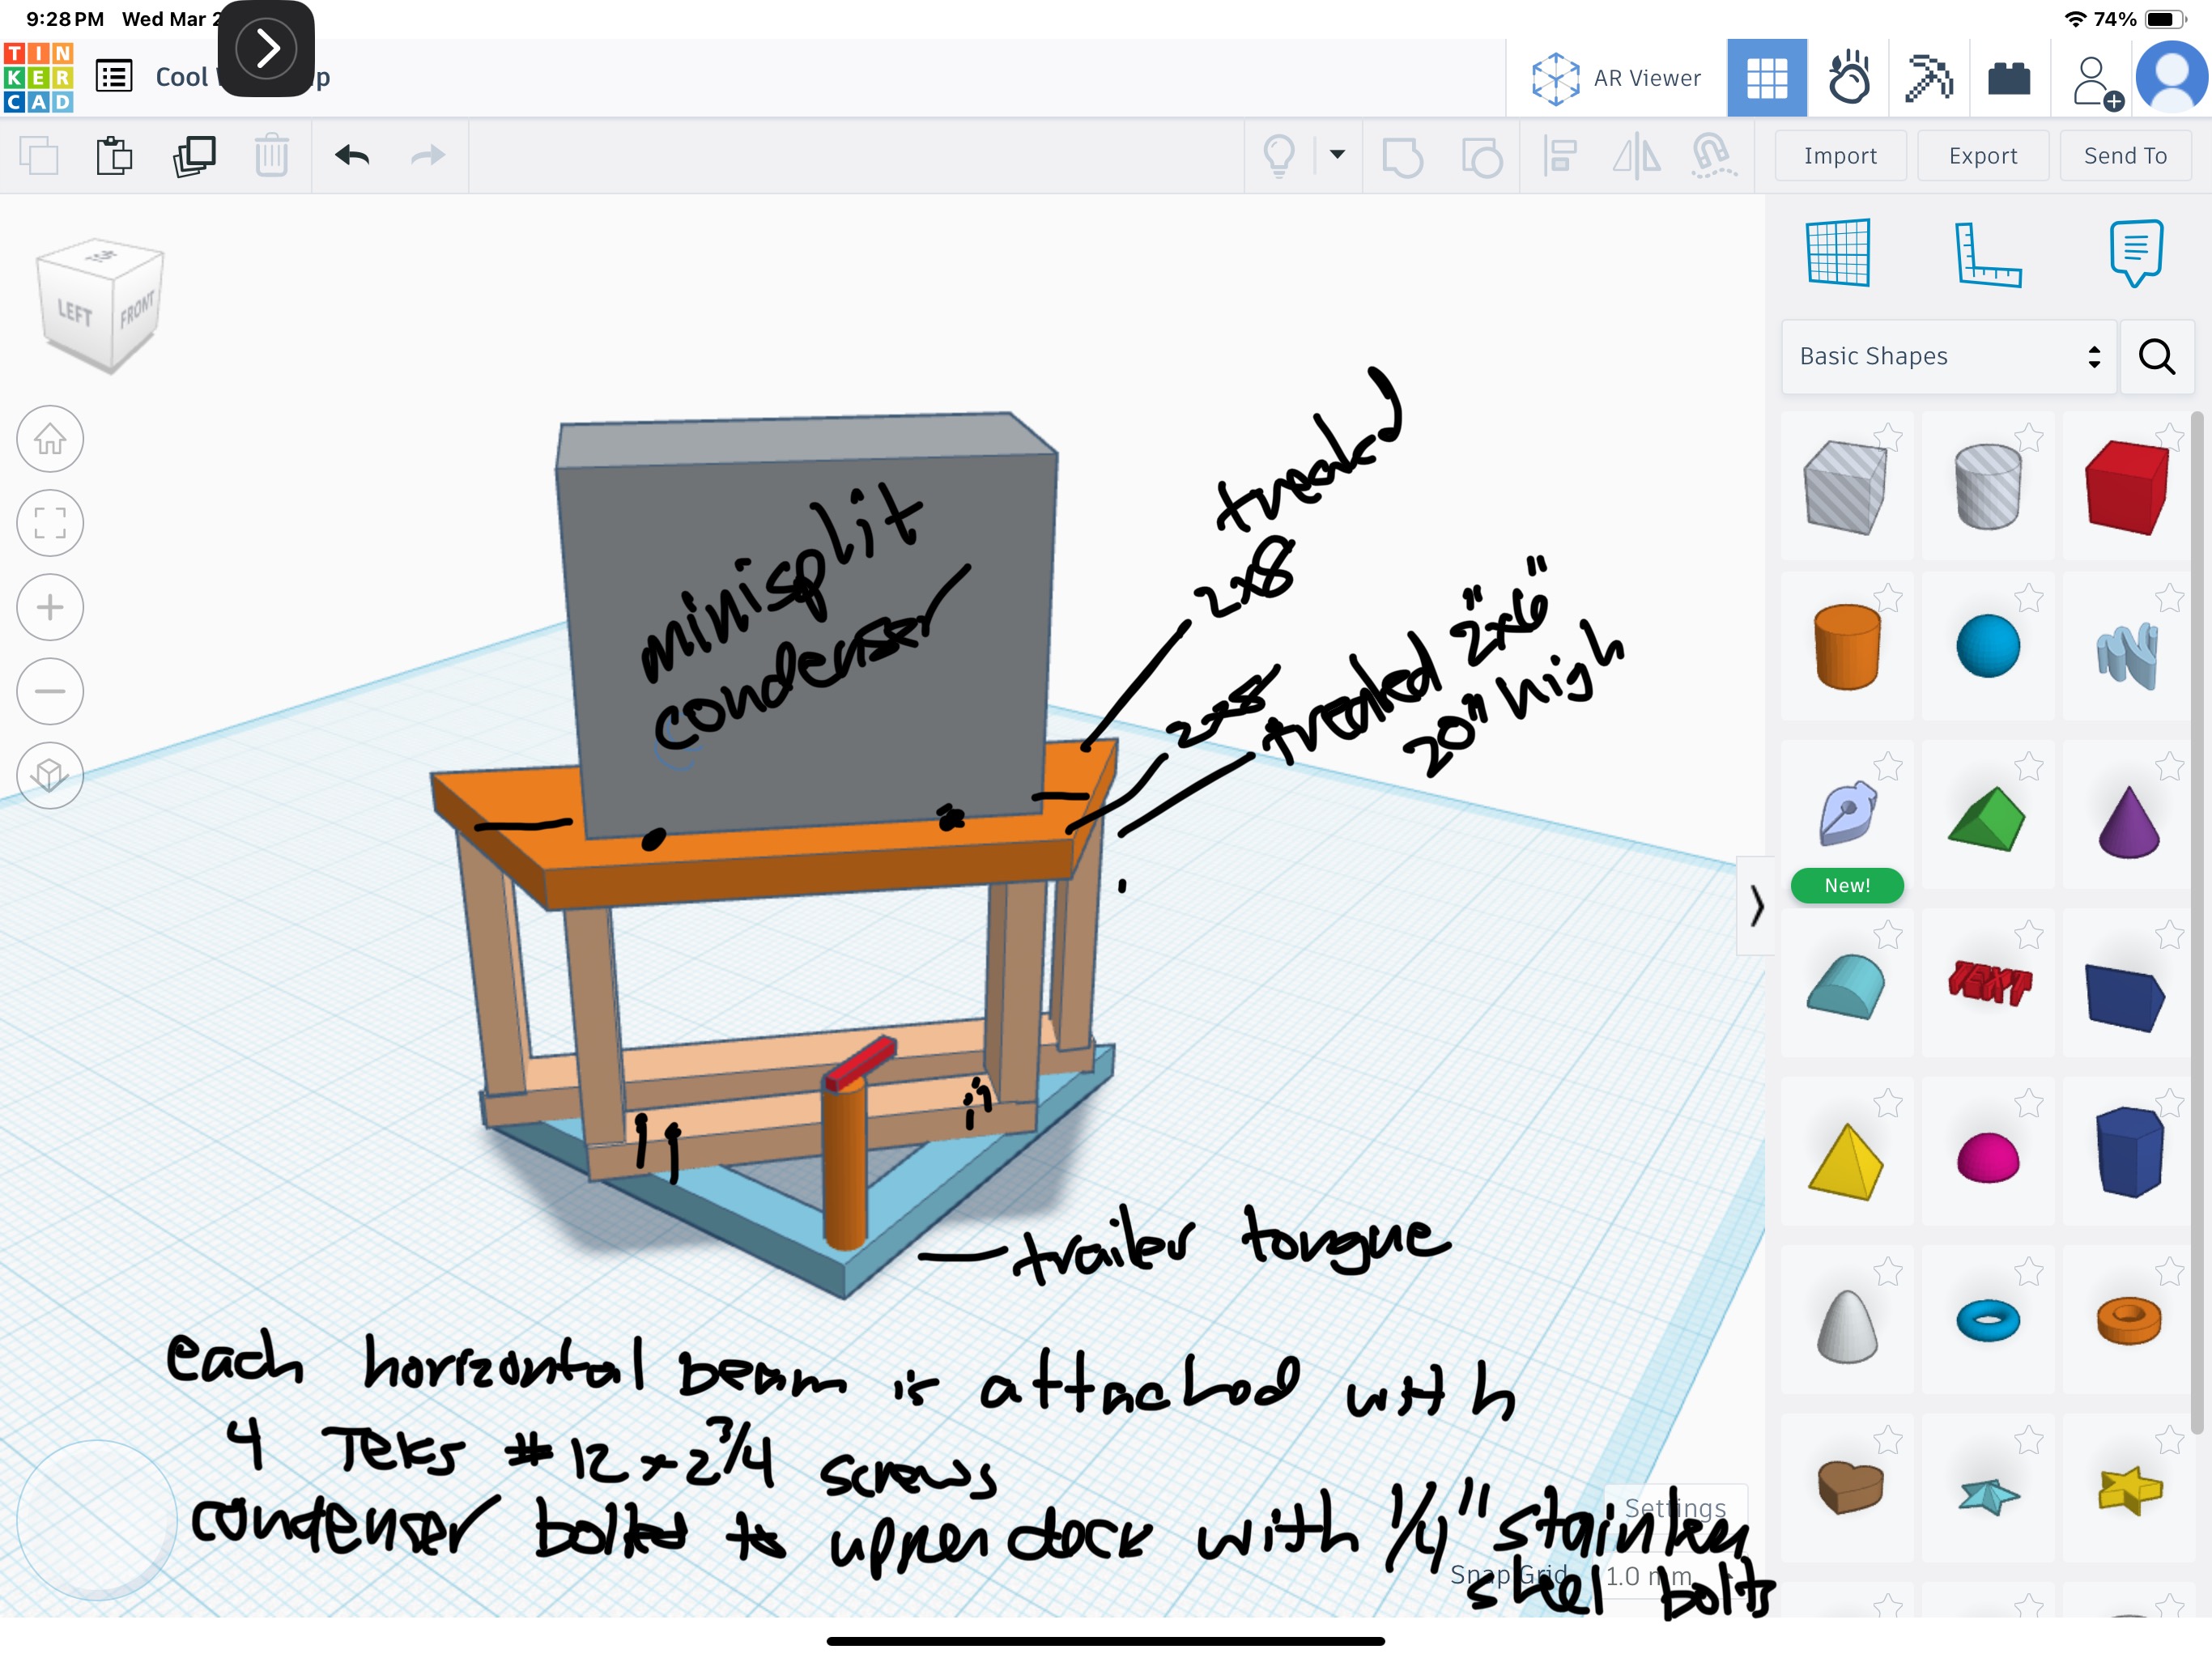Delete selection with trash icon
This screenshot has height=1658, width=2212.
tap(271, 156)
